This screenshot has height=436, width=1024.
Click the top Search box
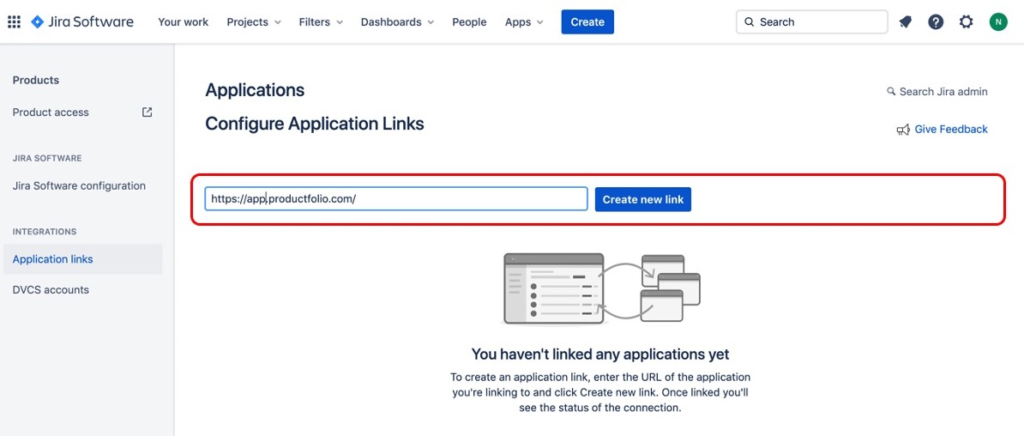(812, 22)
